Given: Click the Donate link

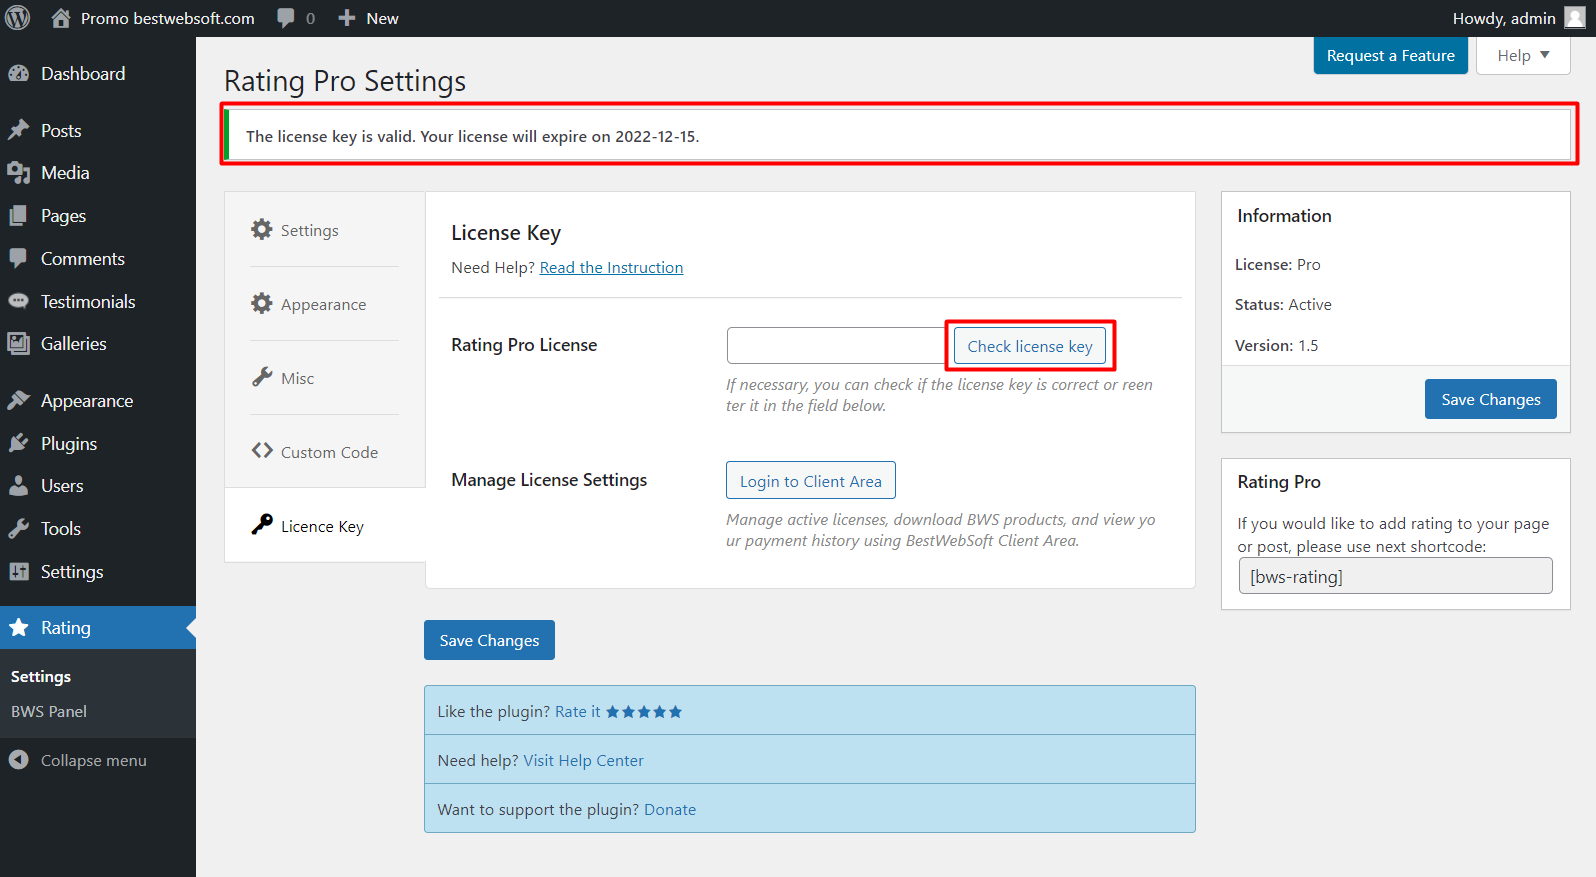Looking at the screenshot, I should coord(670,810).
